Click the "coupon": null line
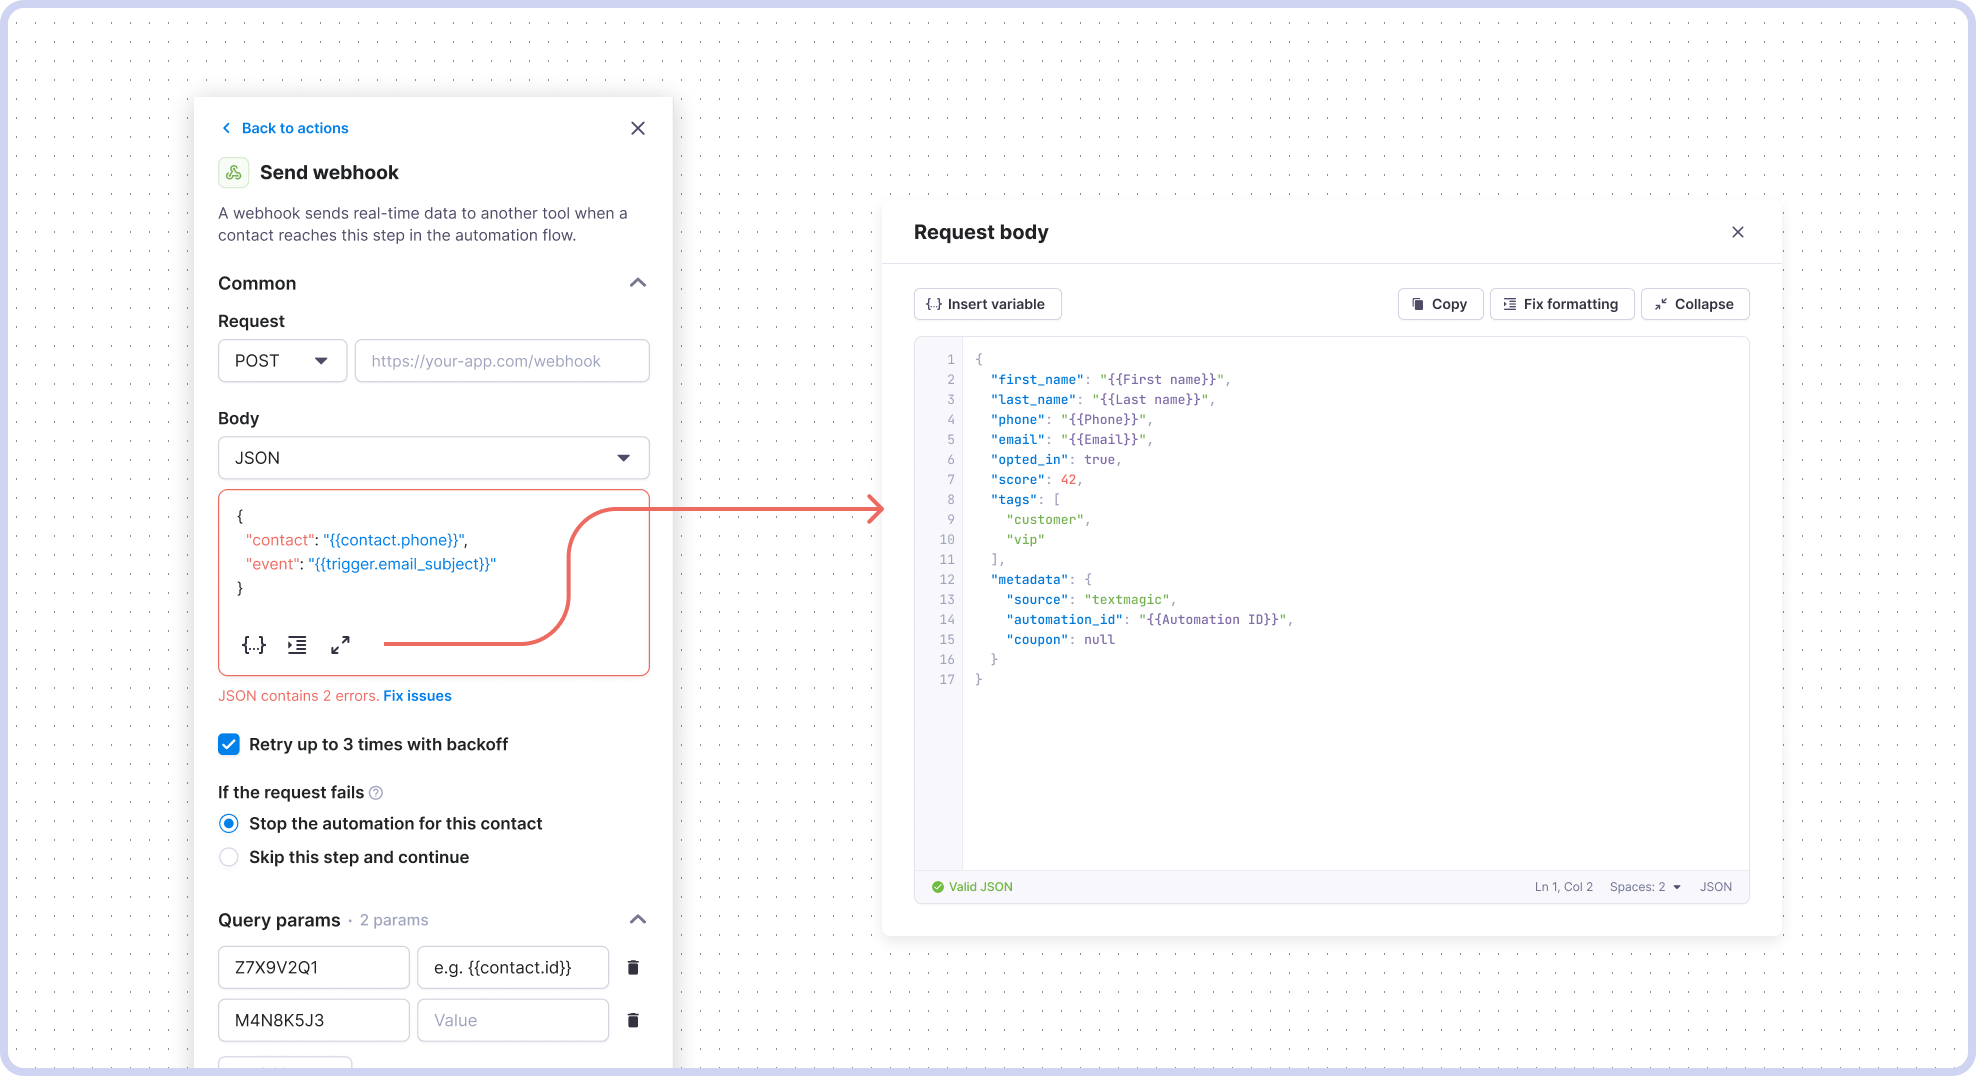Image resolution: width=1976 pixels, height=1076 pixels. tap(1060, 640)
